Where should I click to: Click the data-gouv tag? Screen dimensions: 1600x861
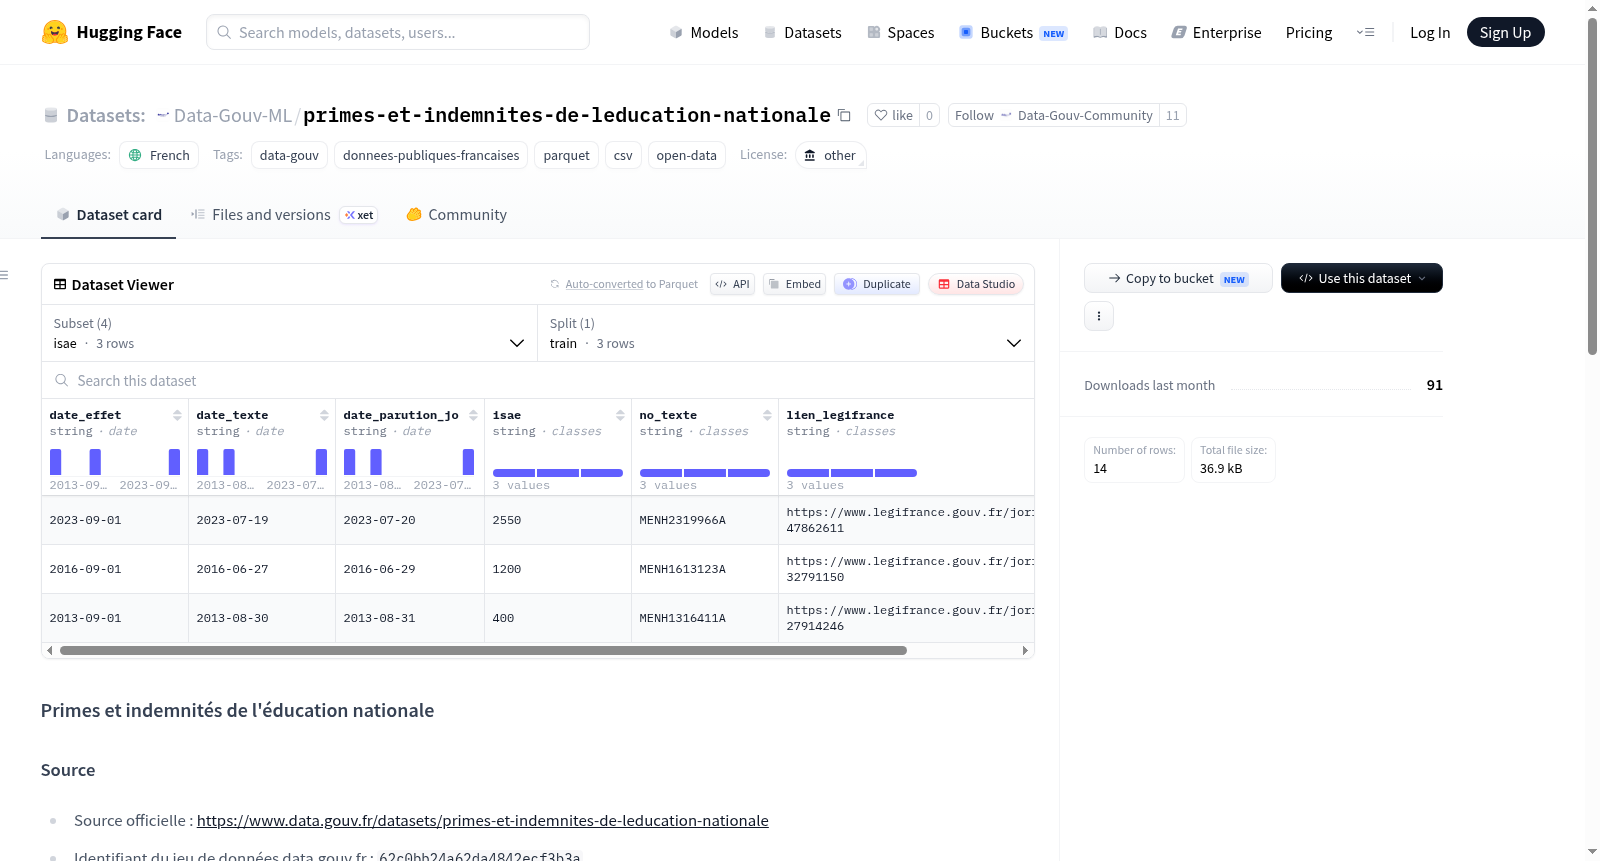[x=289, y=155]
